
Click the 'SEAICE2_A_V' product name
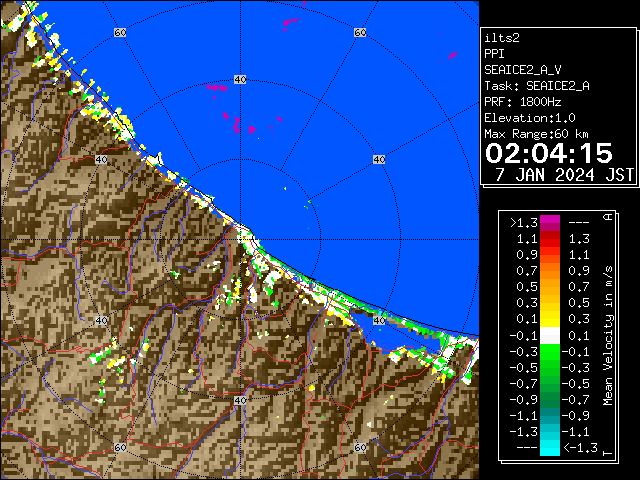click(522, 70)
